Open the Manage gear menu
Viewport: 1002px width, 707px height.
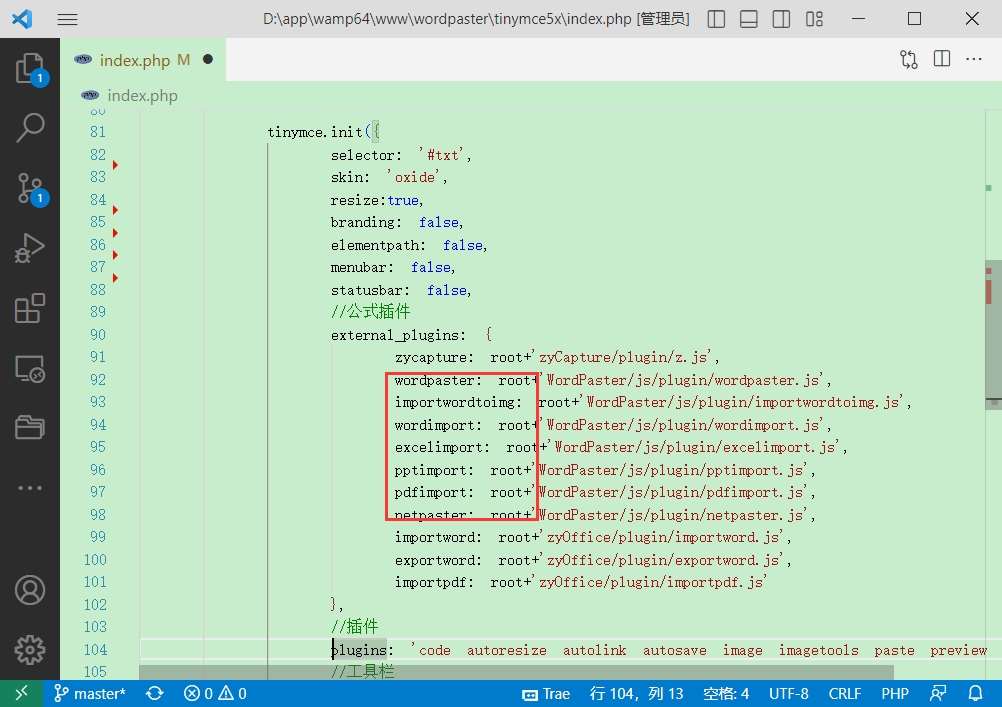30,649
